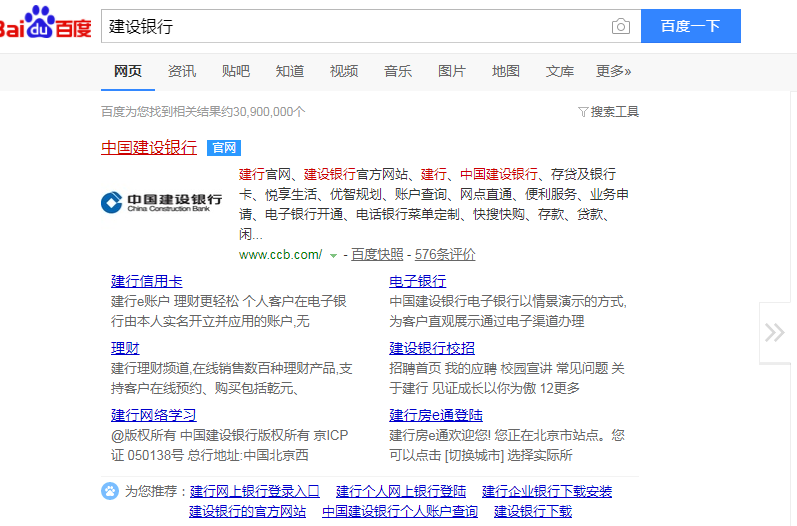Click the 搜索工具 filter option
Viewport: 797px width, 526px height.
pos(608,111)
